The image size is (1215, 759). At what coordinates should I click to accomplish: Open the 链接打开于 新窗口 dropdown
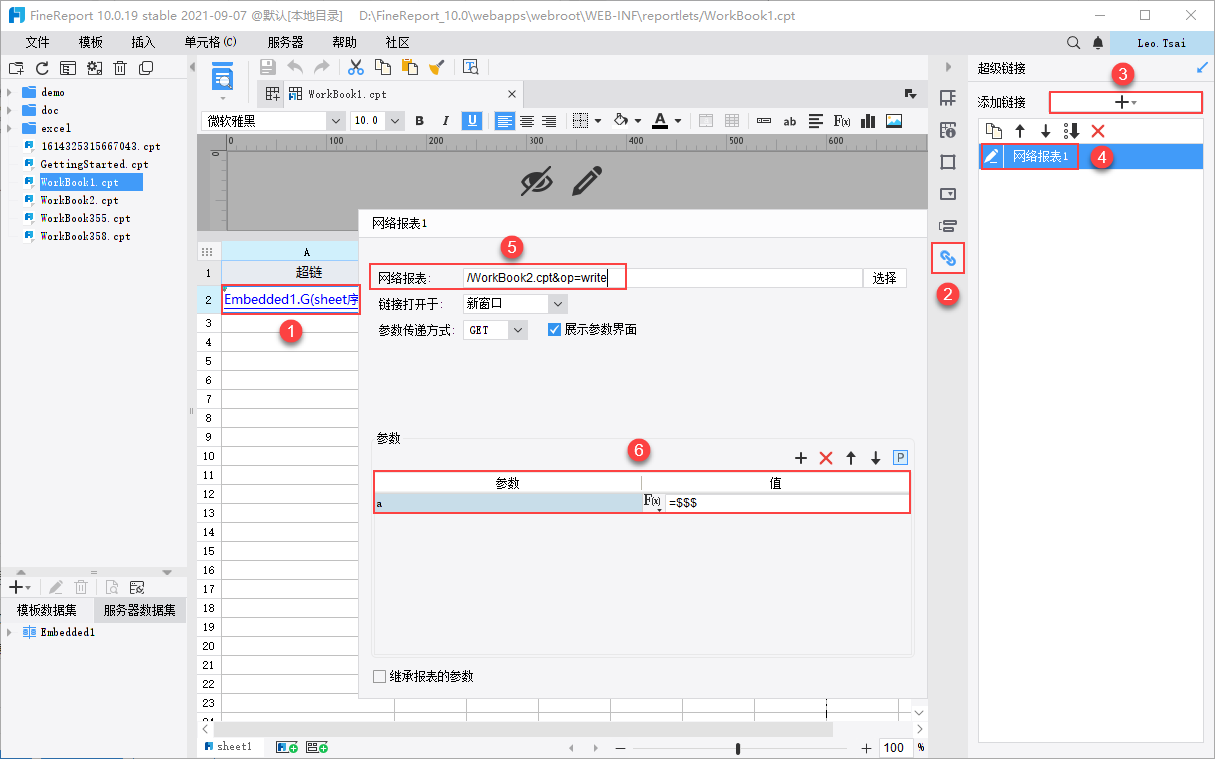coord(515,303)
